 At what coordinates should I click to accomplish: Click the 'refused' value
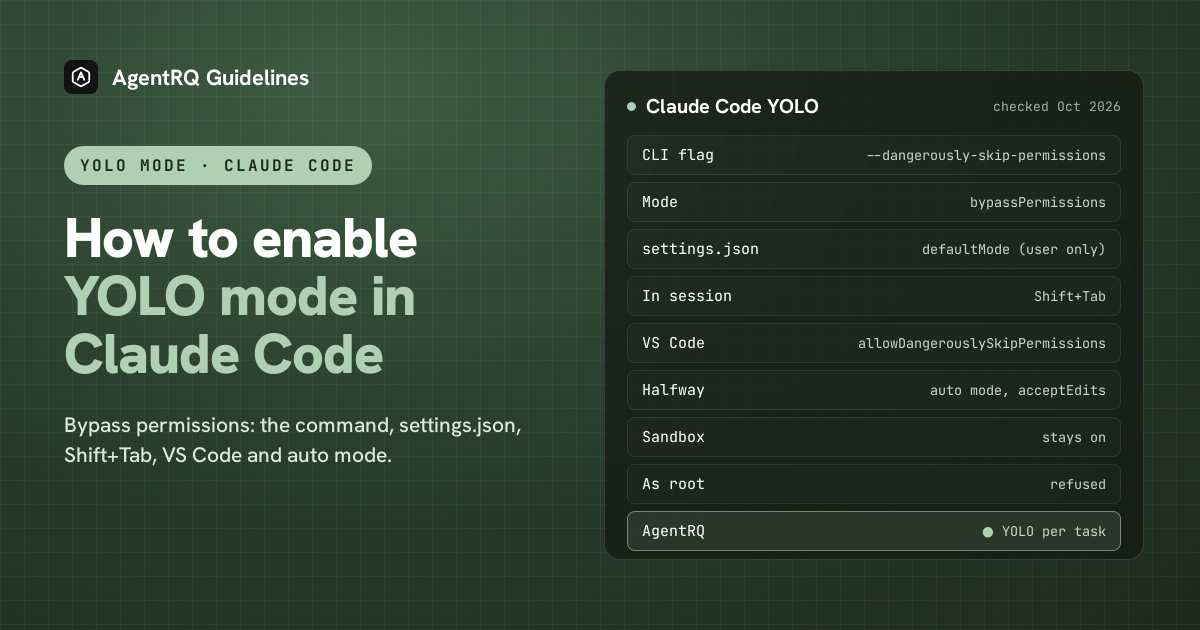point(1078,484)
